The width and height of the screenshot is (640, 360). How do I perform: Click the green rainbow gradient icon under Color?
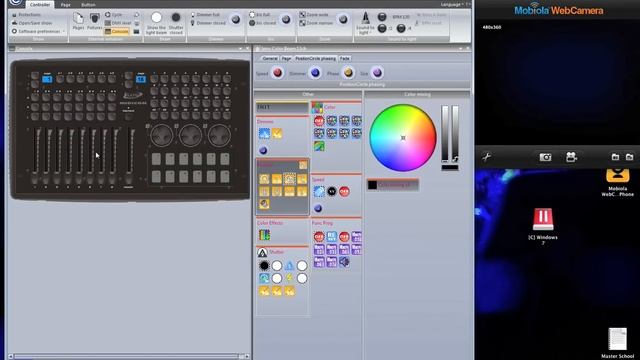point(319,146)
